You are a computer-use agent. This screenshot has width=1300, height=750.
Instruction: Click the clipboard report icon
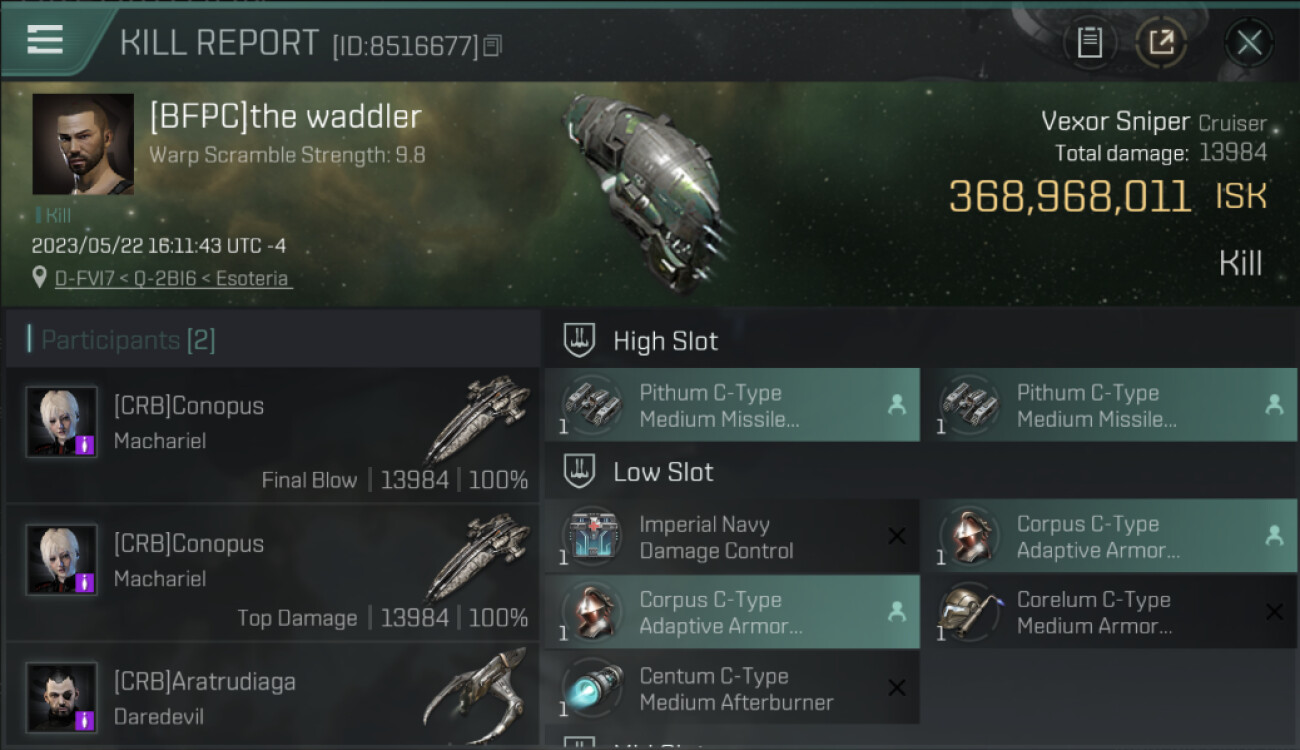tap(1090, 43)
